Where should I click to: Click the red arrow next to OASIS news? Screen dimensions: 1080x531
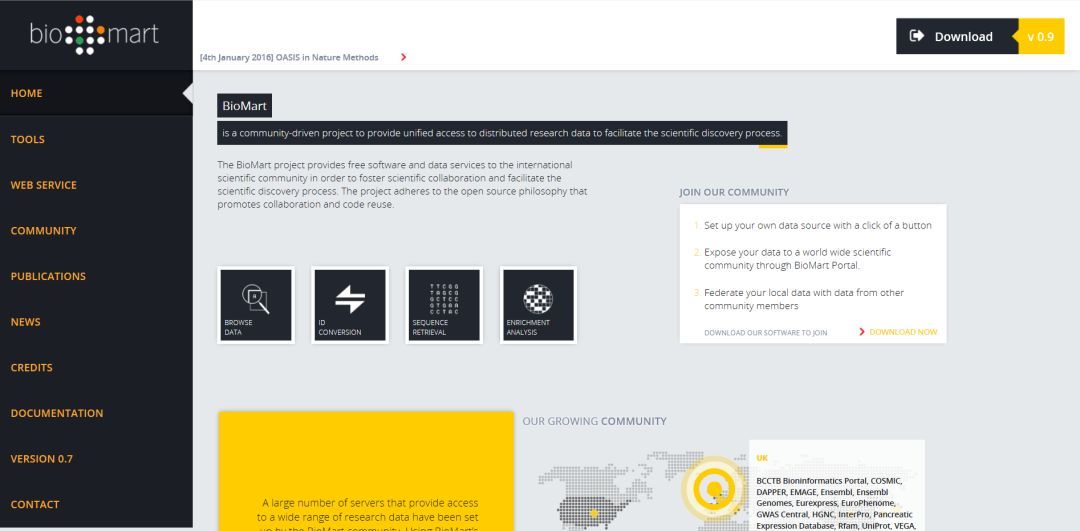[404, 57]
